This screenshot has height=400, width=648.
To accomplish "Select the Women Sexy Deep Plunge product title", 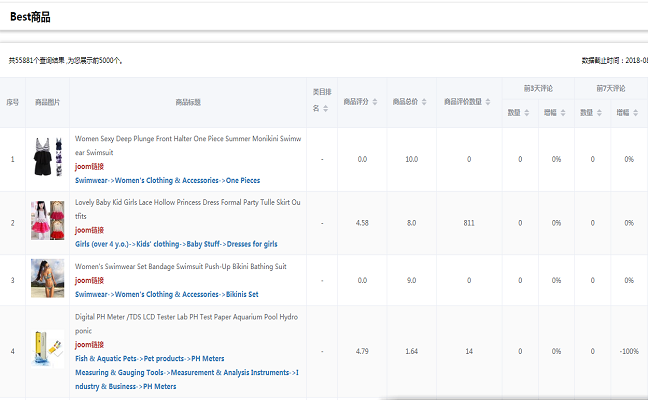I will (188, 145).
